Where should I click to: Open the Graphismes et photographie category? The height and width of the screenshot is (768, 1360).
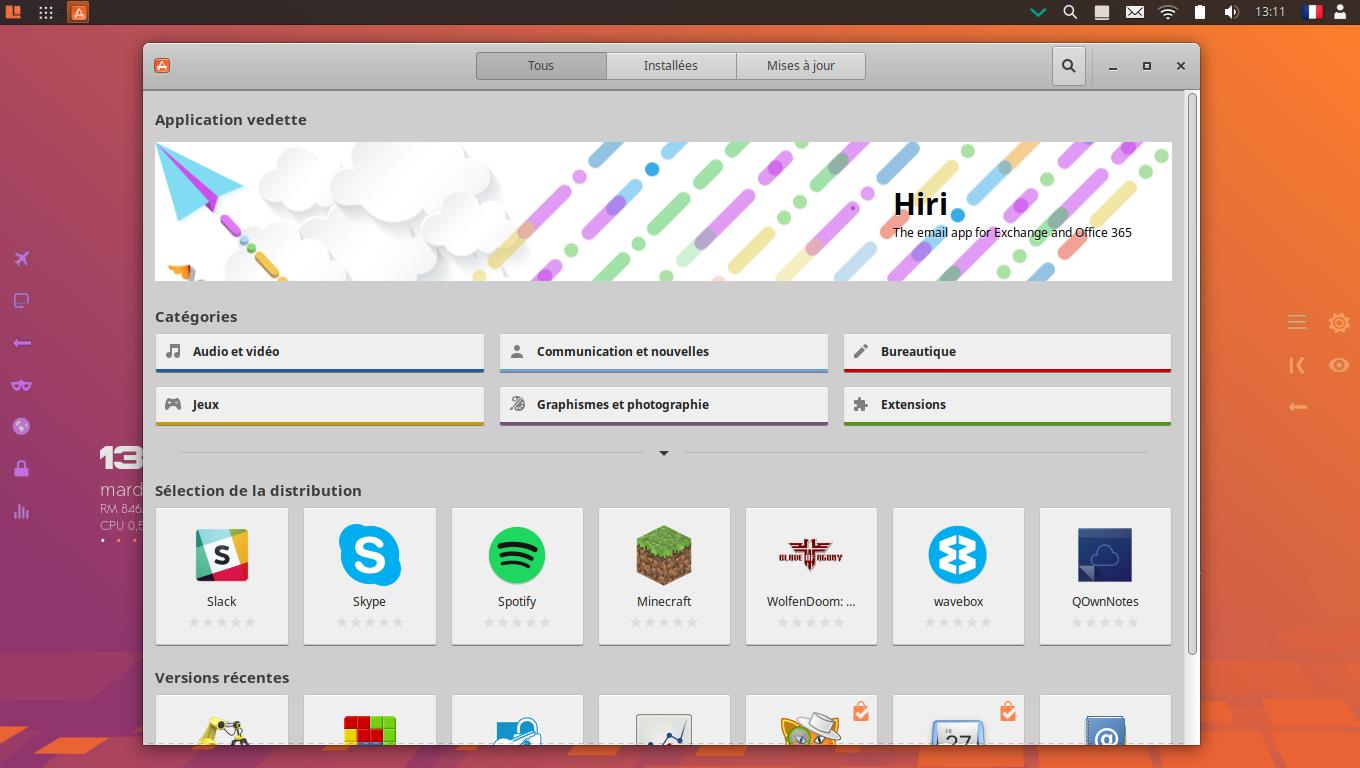(x=664, y=406)
